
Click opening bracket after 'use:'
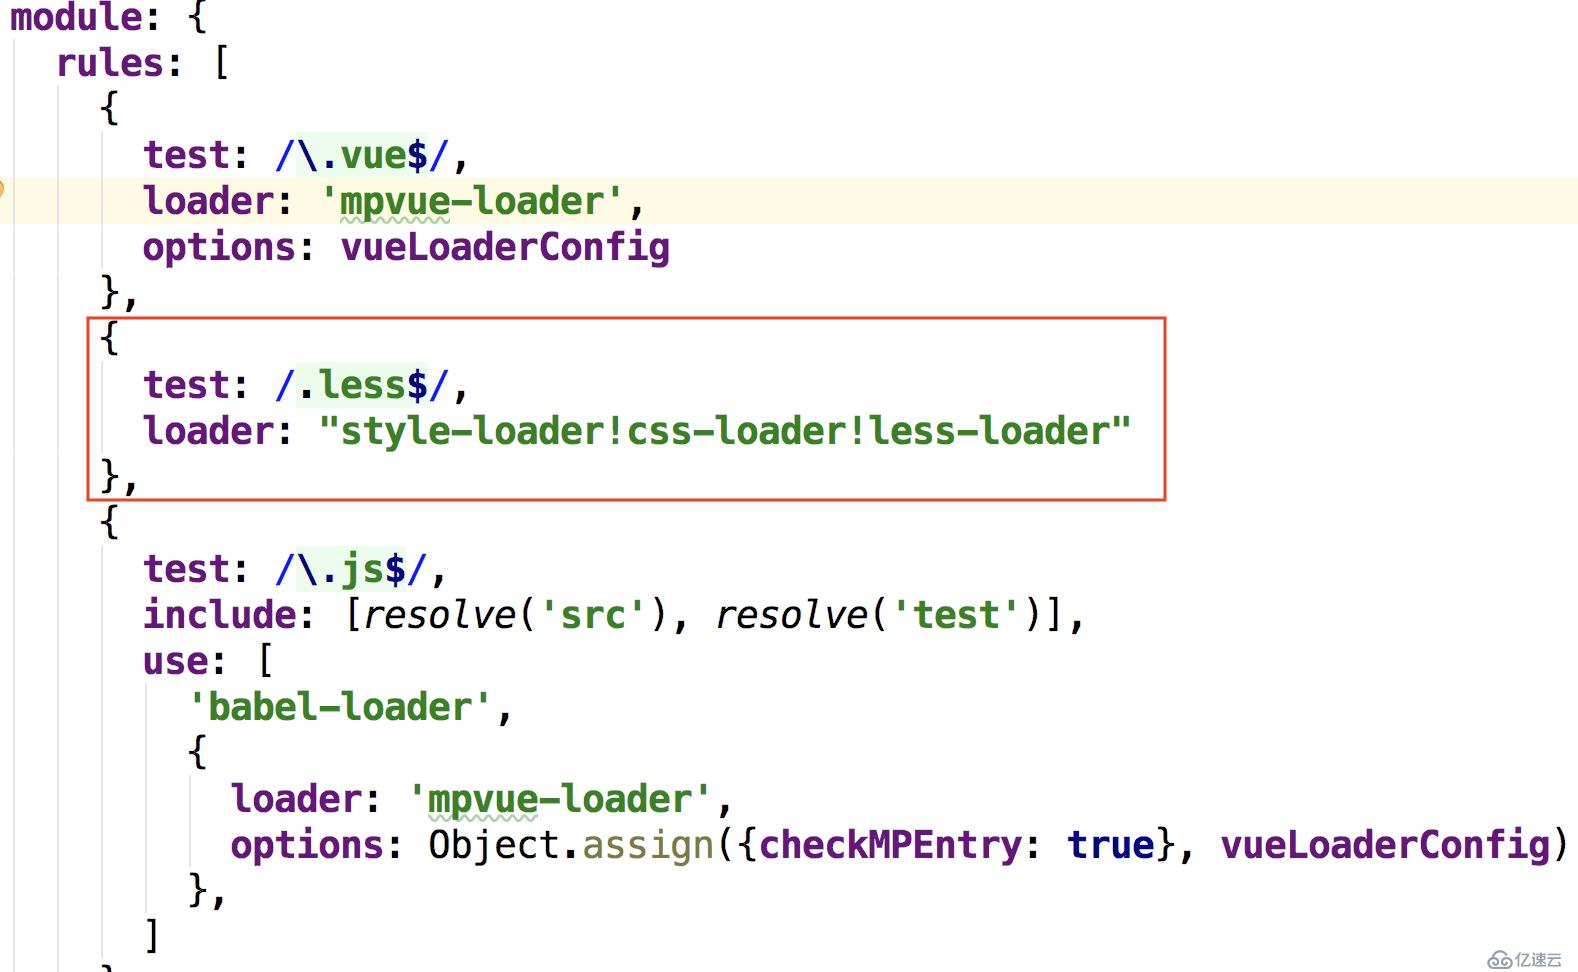pyautogui.click(x=265, y=661)
